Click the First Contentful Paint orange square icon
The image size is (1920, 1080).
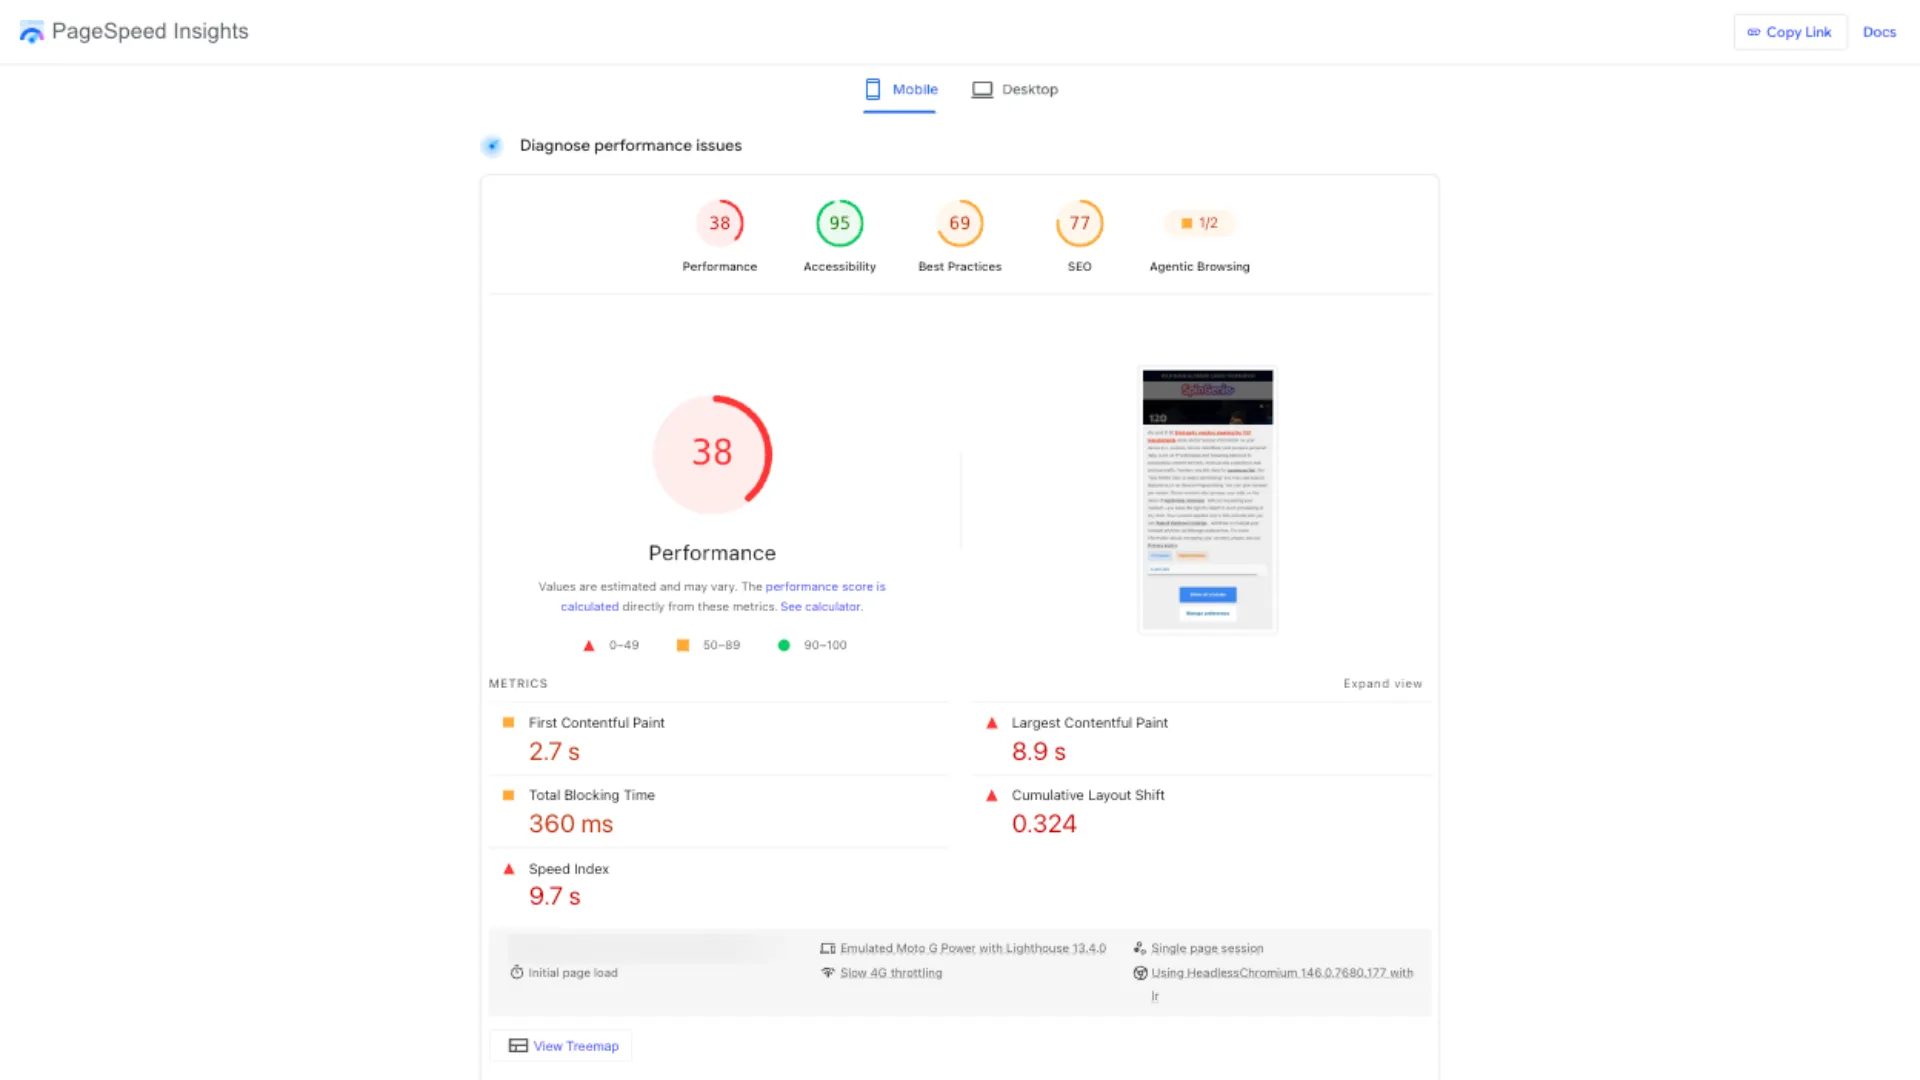coord(508,722)
